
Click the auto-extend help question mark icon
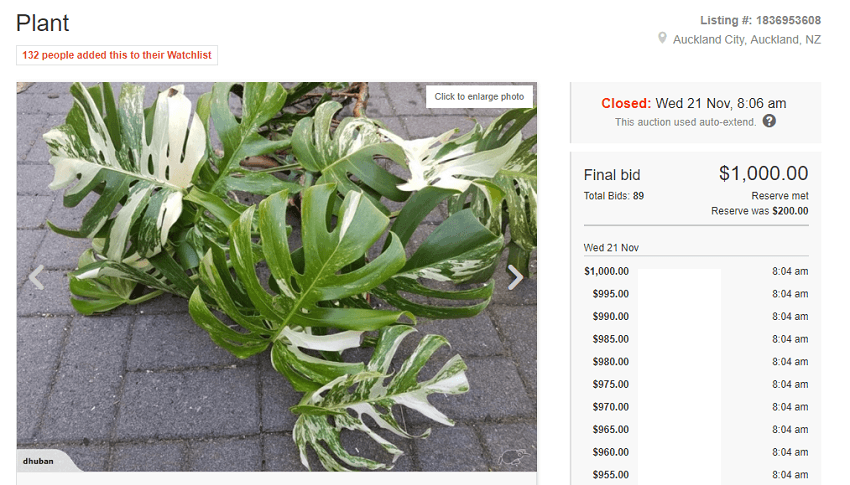click(769, 121)
